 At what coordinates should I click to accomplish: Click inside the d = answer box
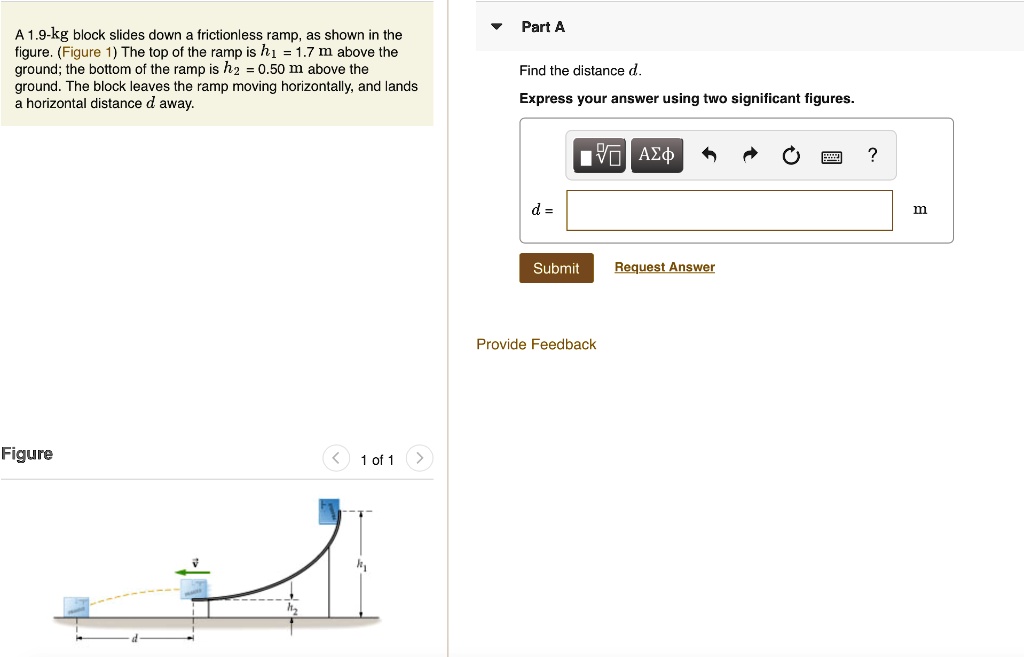click(728, 210)
